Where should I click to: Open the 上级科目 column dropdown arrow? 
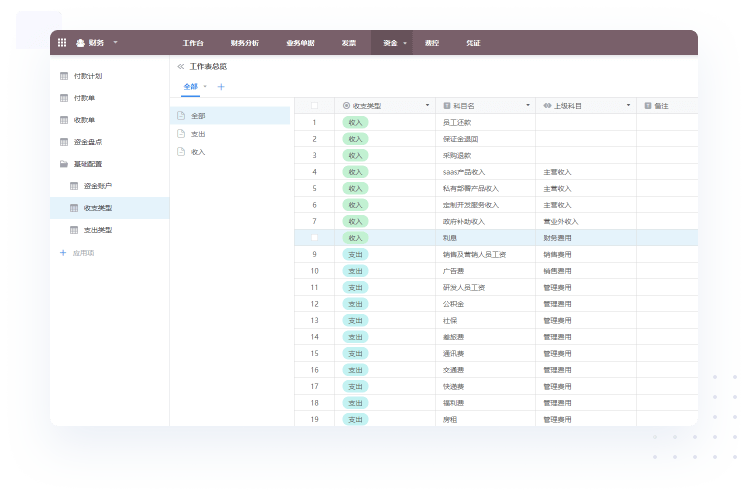(x=628, y=105)
